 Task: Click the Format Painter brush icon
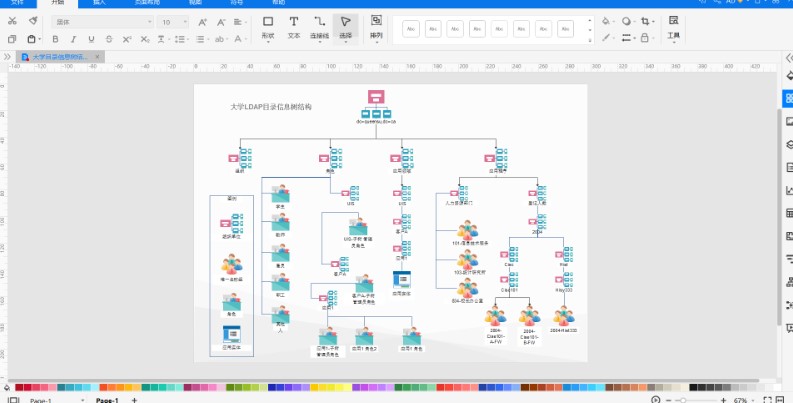(33, 21)
